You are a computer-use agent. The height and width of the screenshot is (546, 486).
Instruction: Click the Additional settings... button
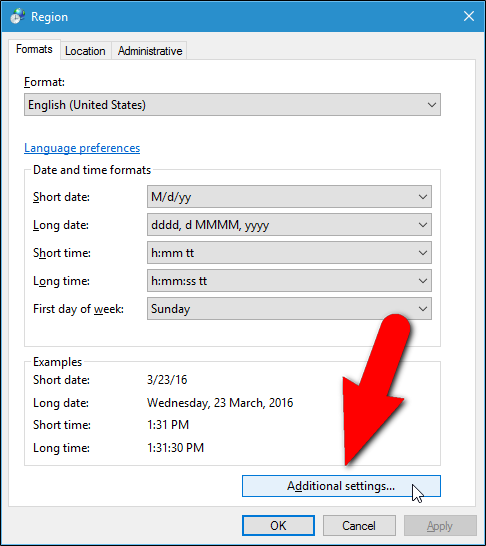pos(341,486)
